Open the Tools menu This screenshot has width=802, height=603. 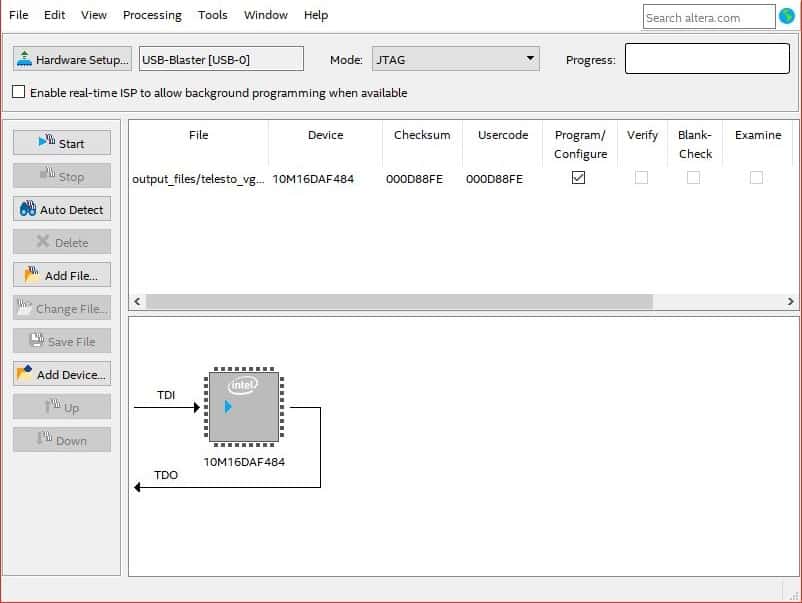pyautogui.click(x=212, y=15)
